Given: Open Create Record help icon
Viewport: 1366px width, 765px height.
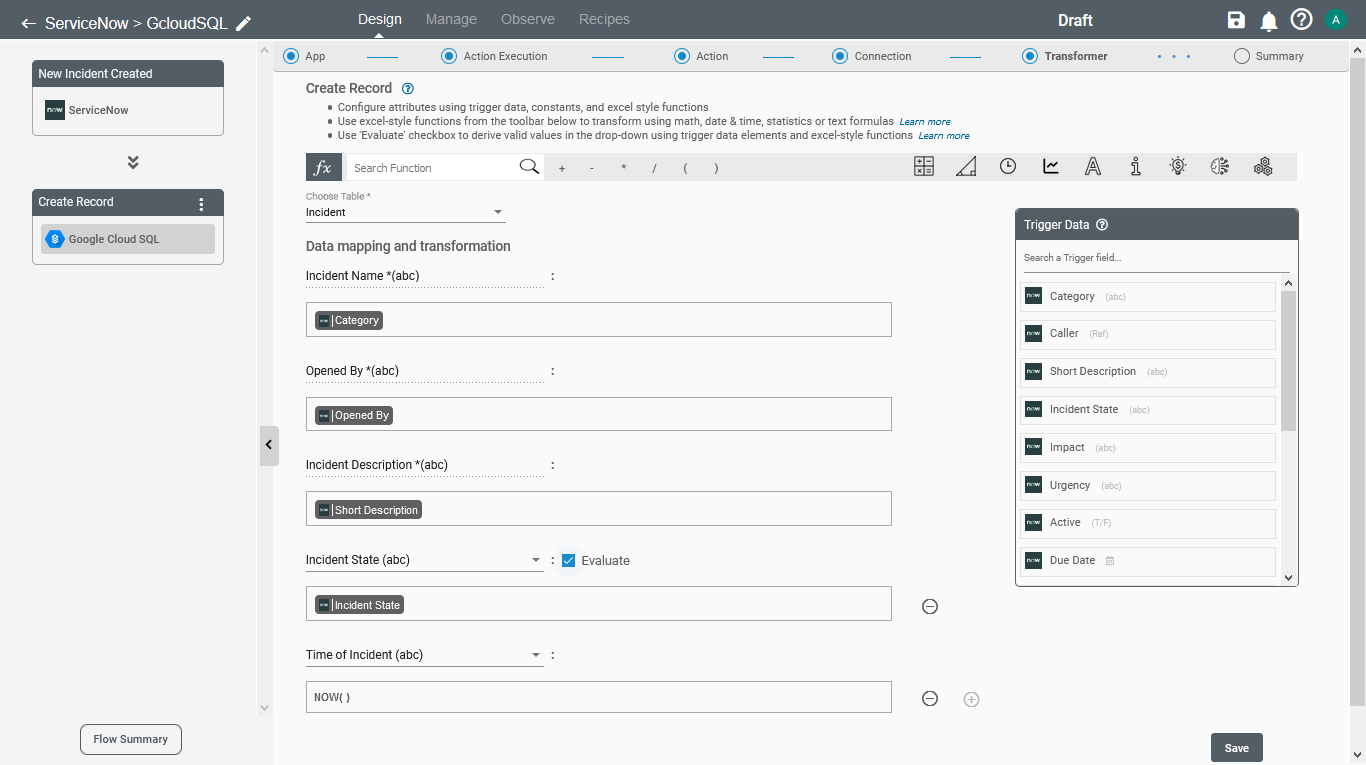Looking at the screenshot, I should click(x=407, y=88).
